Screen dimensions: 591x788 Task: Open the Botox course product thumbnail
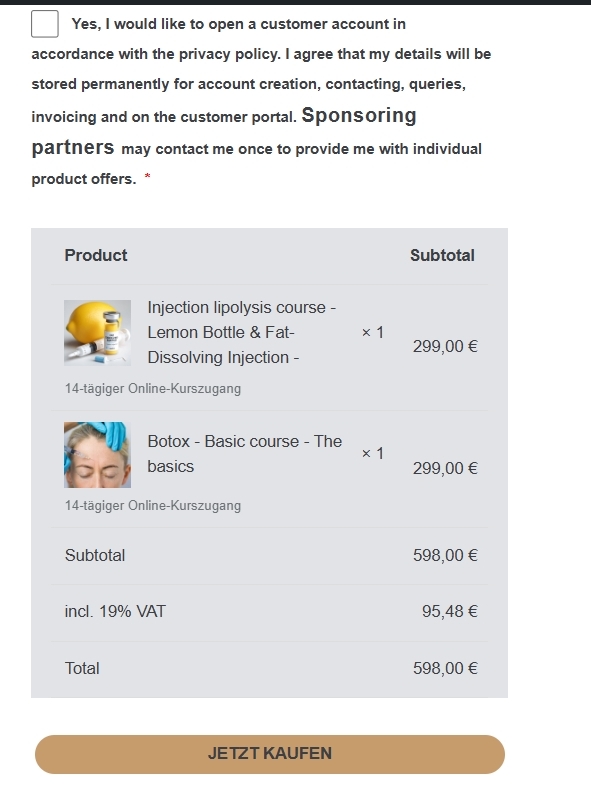pos(97,455)
